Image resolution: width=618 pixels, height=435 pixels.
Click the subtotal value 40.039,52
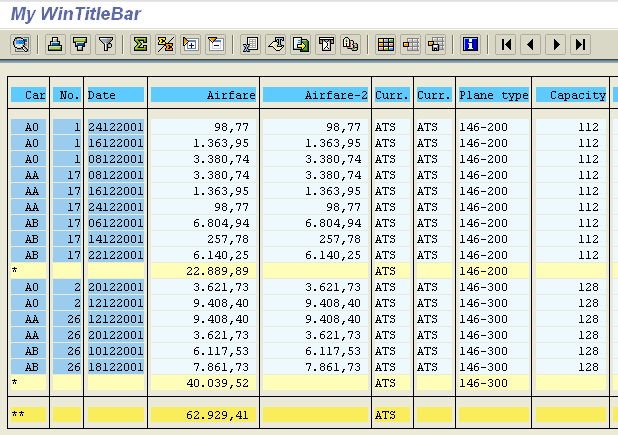coord(203,383)
